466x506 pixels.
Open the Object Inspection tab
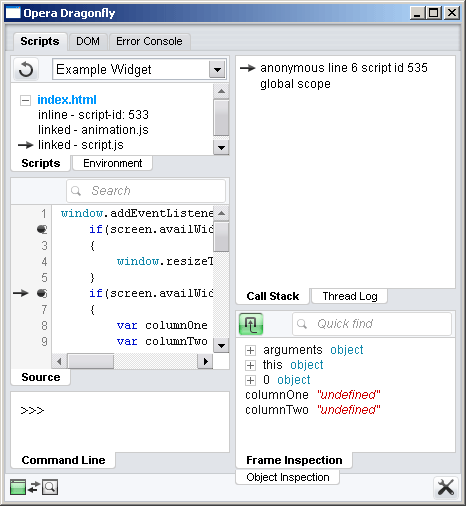(x=288, y=477)
